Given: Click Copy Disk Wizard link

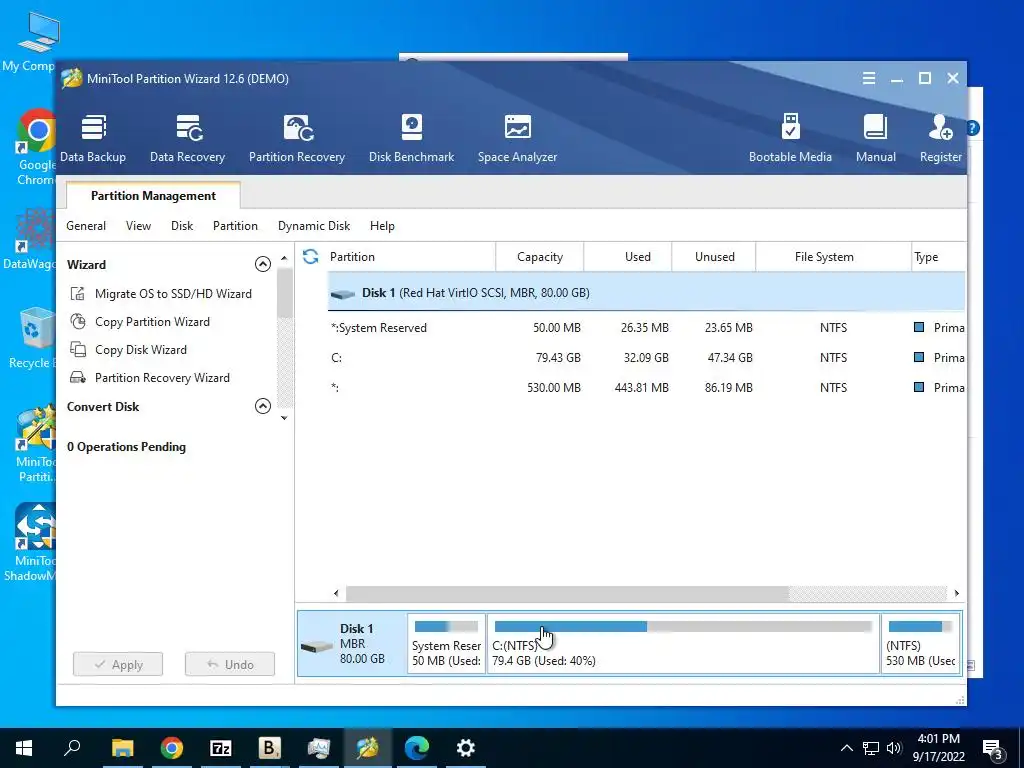Looking at the screenshot, I should click(x=140, y=350).
